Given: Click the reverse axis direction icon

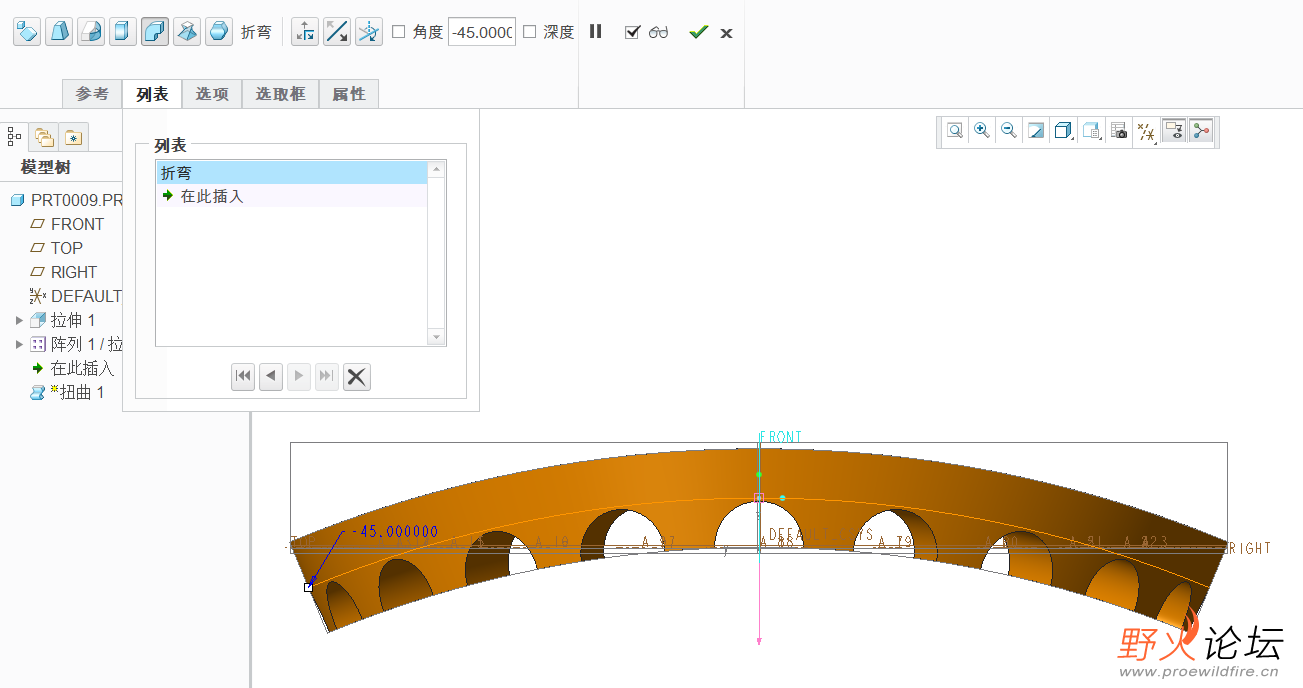Looking at the screenshot, I should [x=337, y=32].
